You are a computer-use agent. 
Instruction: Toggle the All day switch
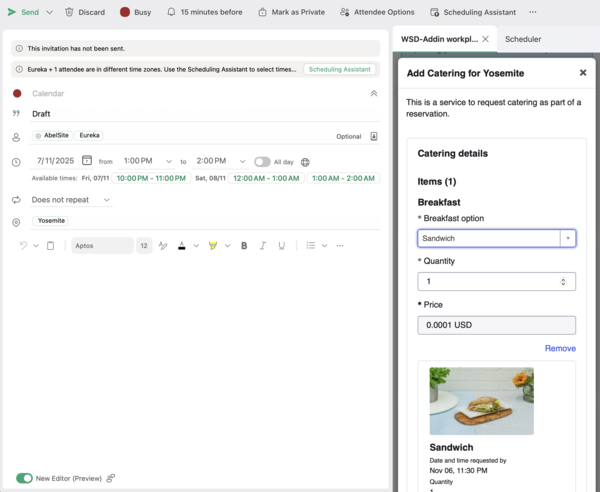click(262, 162)
